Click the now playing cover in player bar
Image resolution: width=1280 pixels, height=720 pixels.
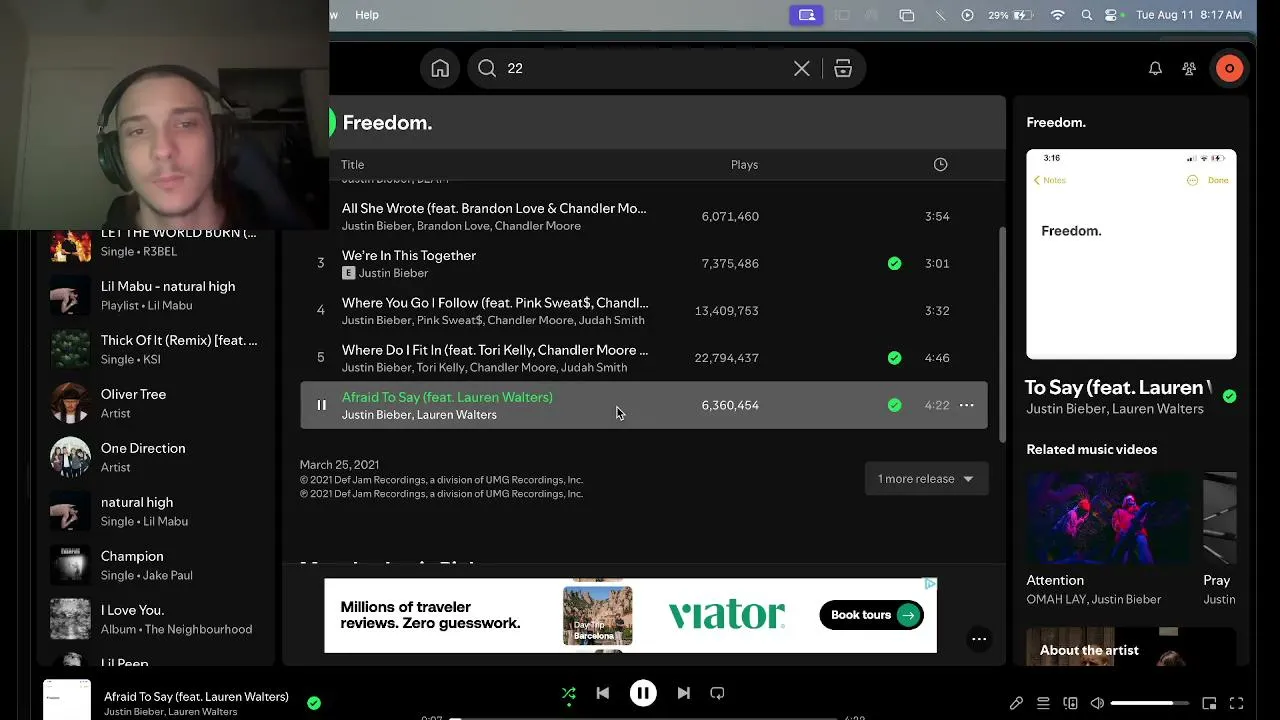click(x=67, y=700)
